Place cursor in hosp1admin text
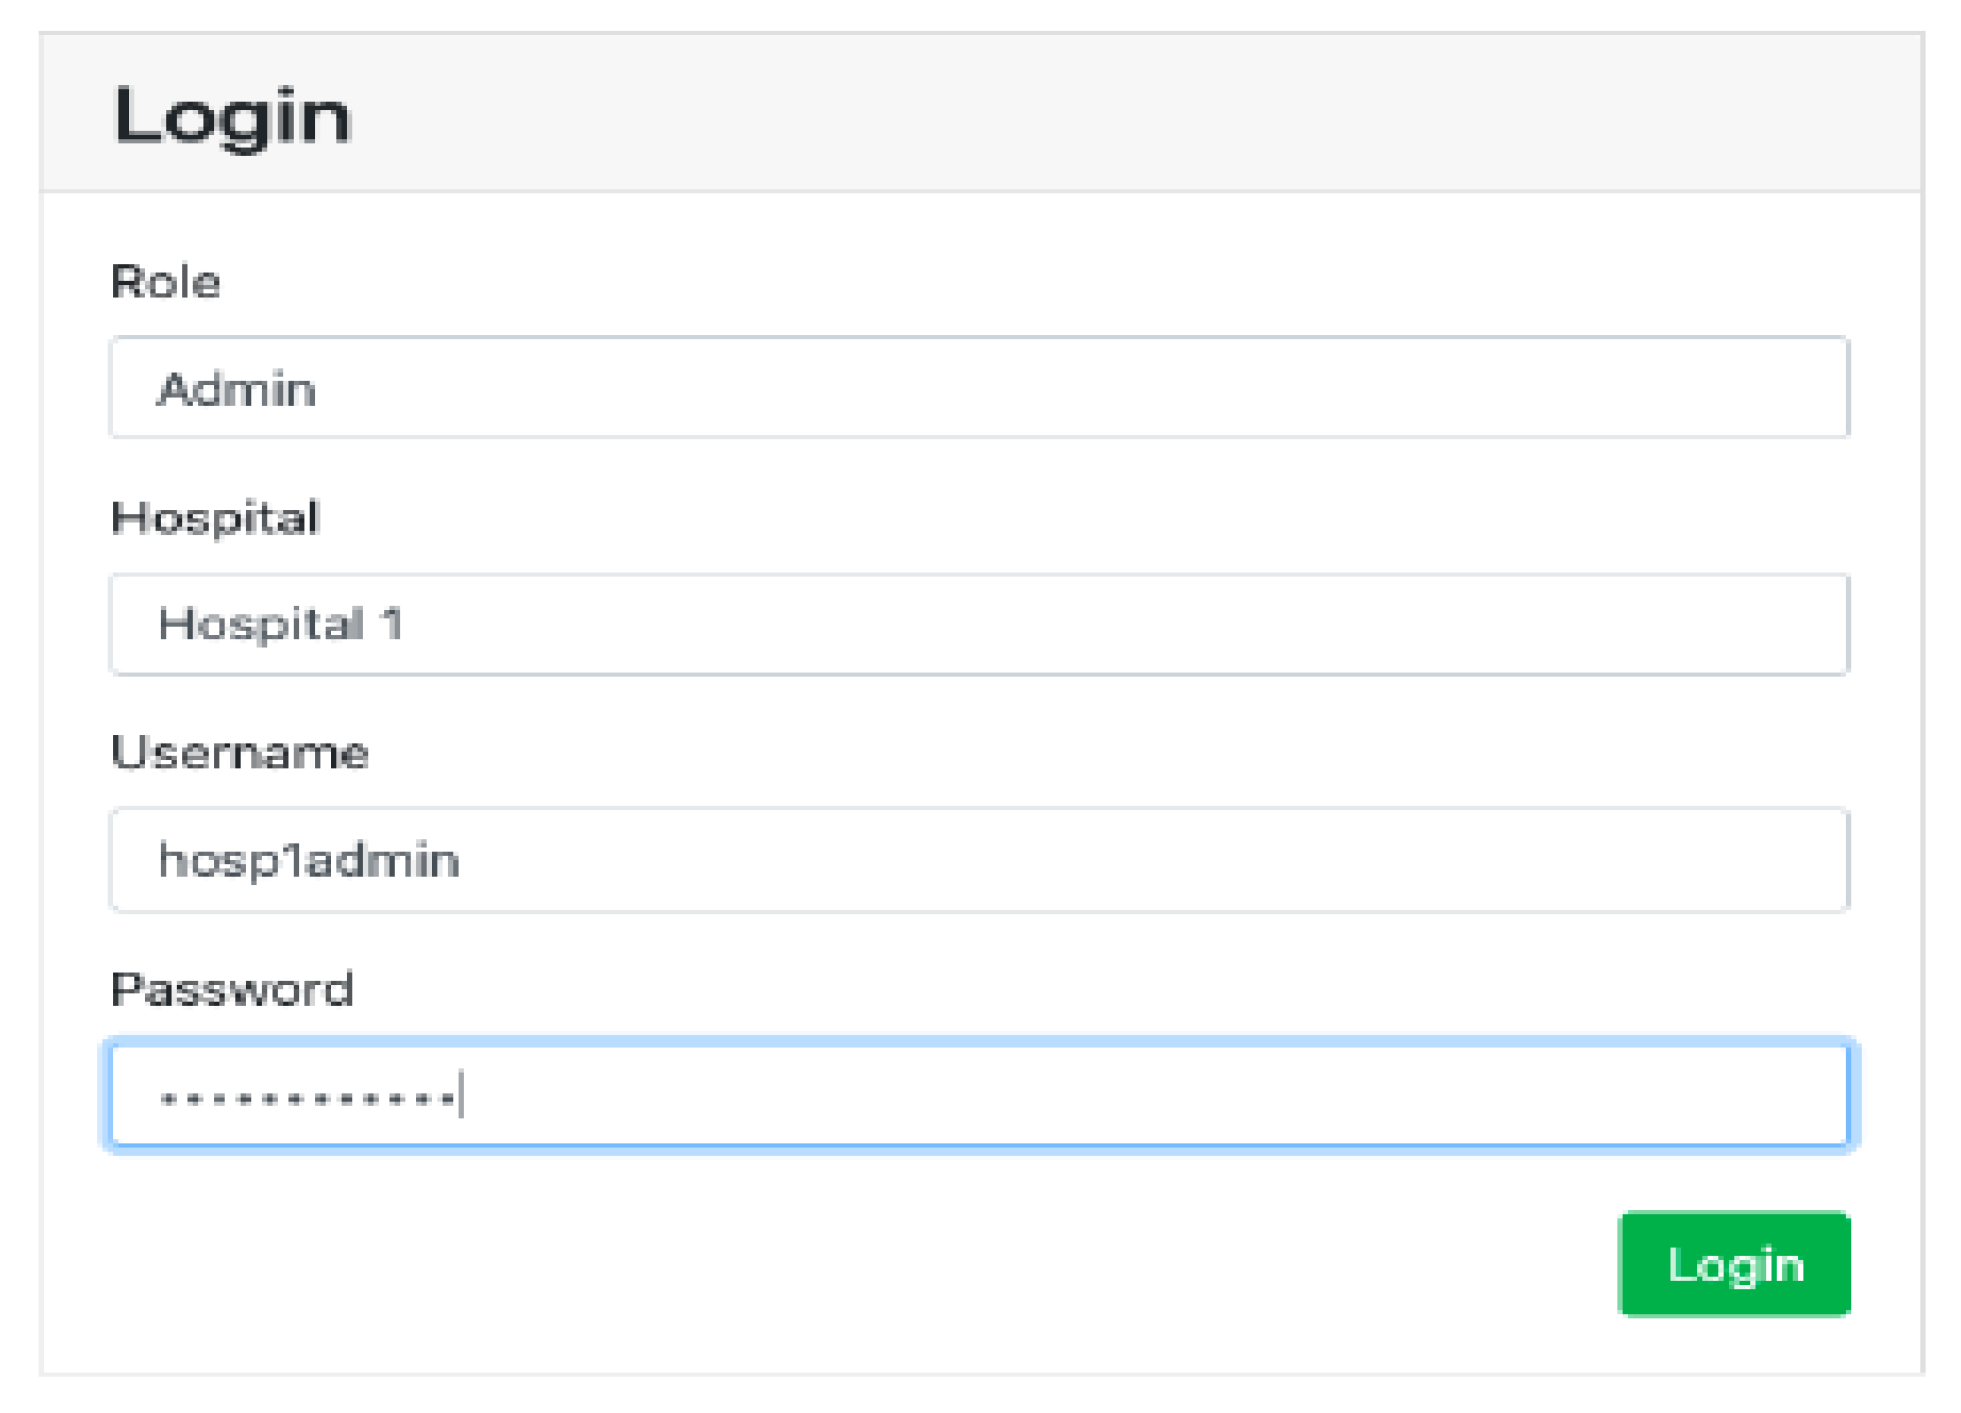1961x1413 pixels. click(309, 861)
